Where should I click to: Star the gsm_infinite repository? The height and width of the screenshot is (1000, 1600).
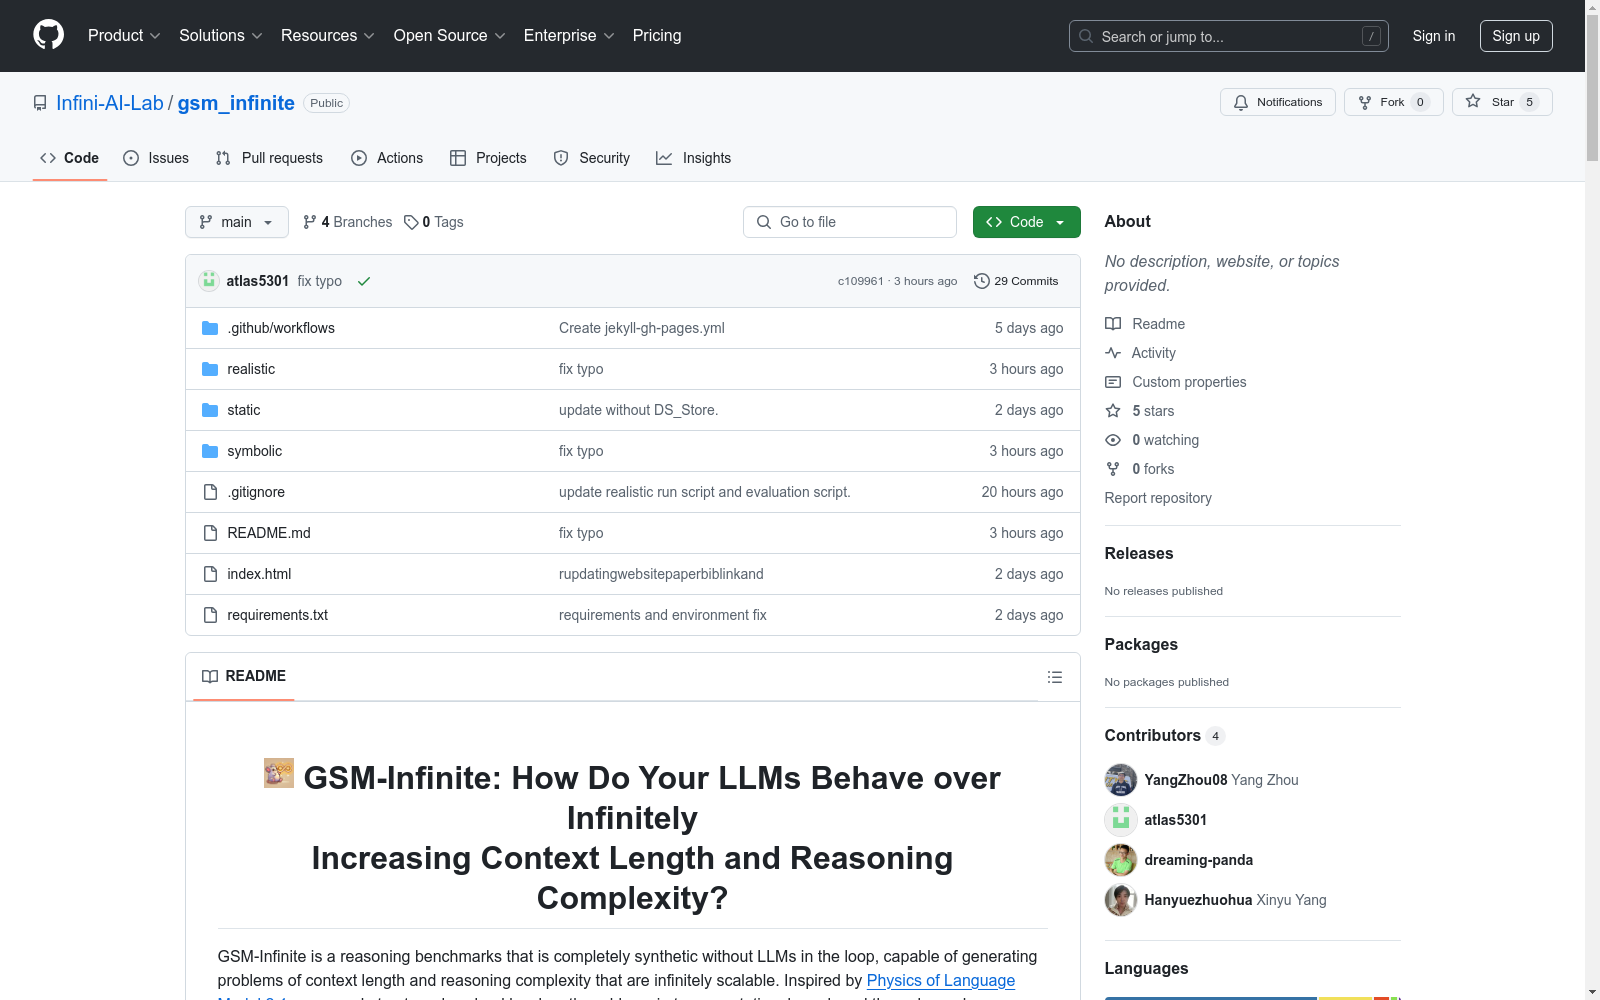1502,102
